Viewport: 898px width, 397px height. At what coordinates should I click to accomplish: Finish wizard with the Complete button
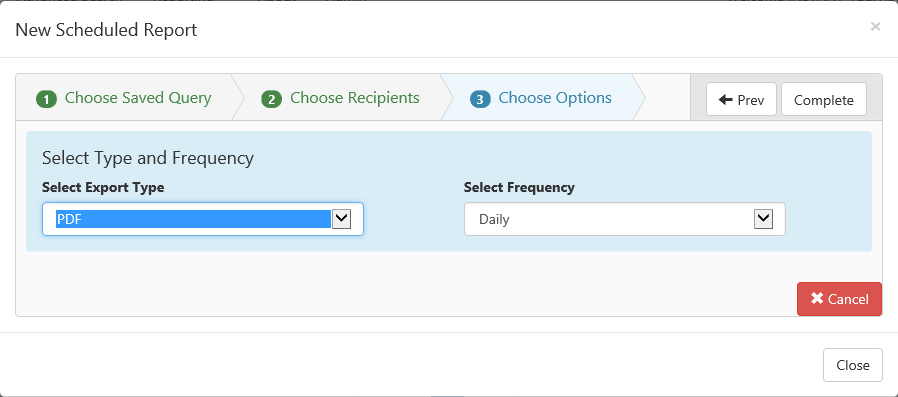pos(824,100)
